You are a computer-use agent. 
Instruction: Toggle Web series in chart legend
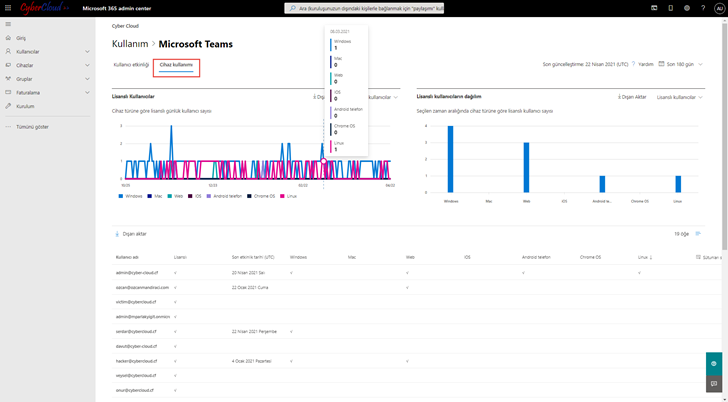coord(176,196)
